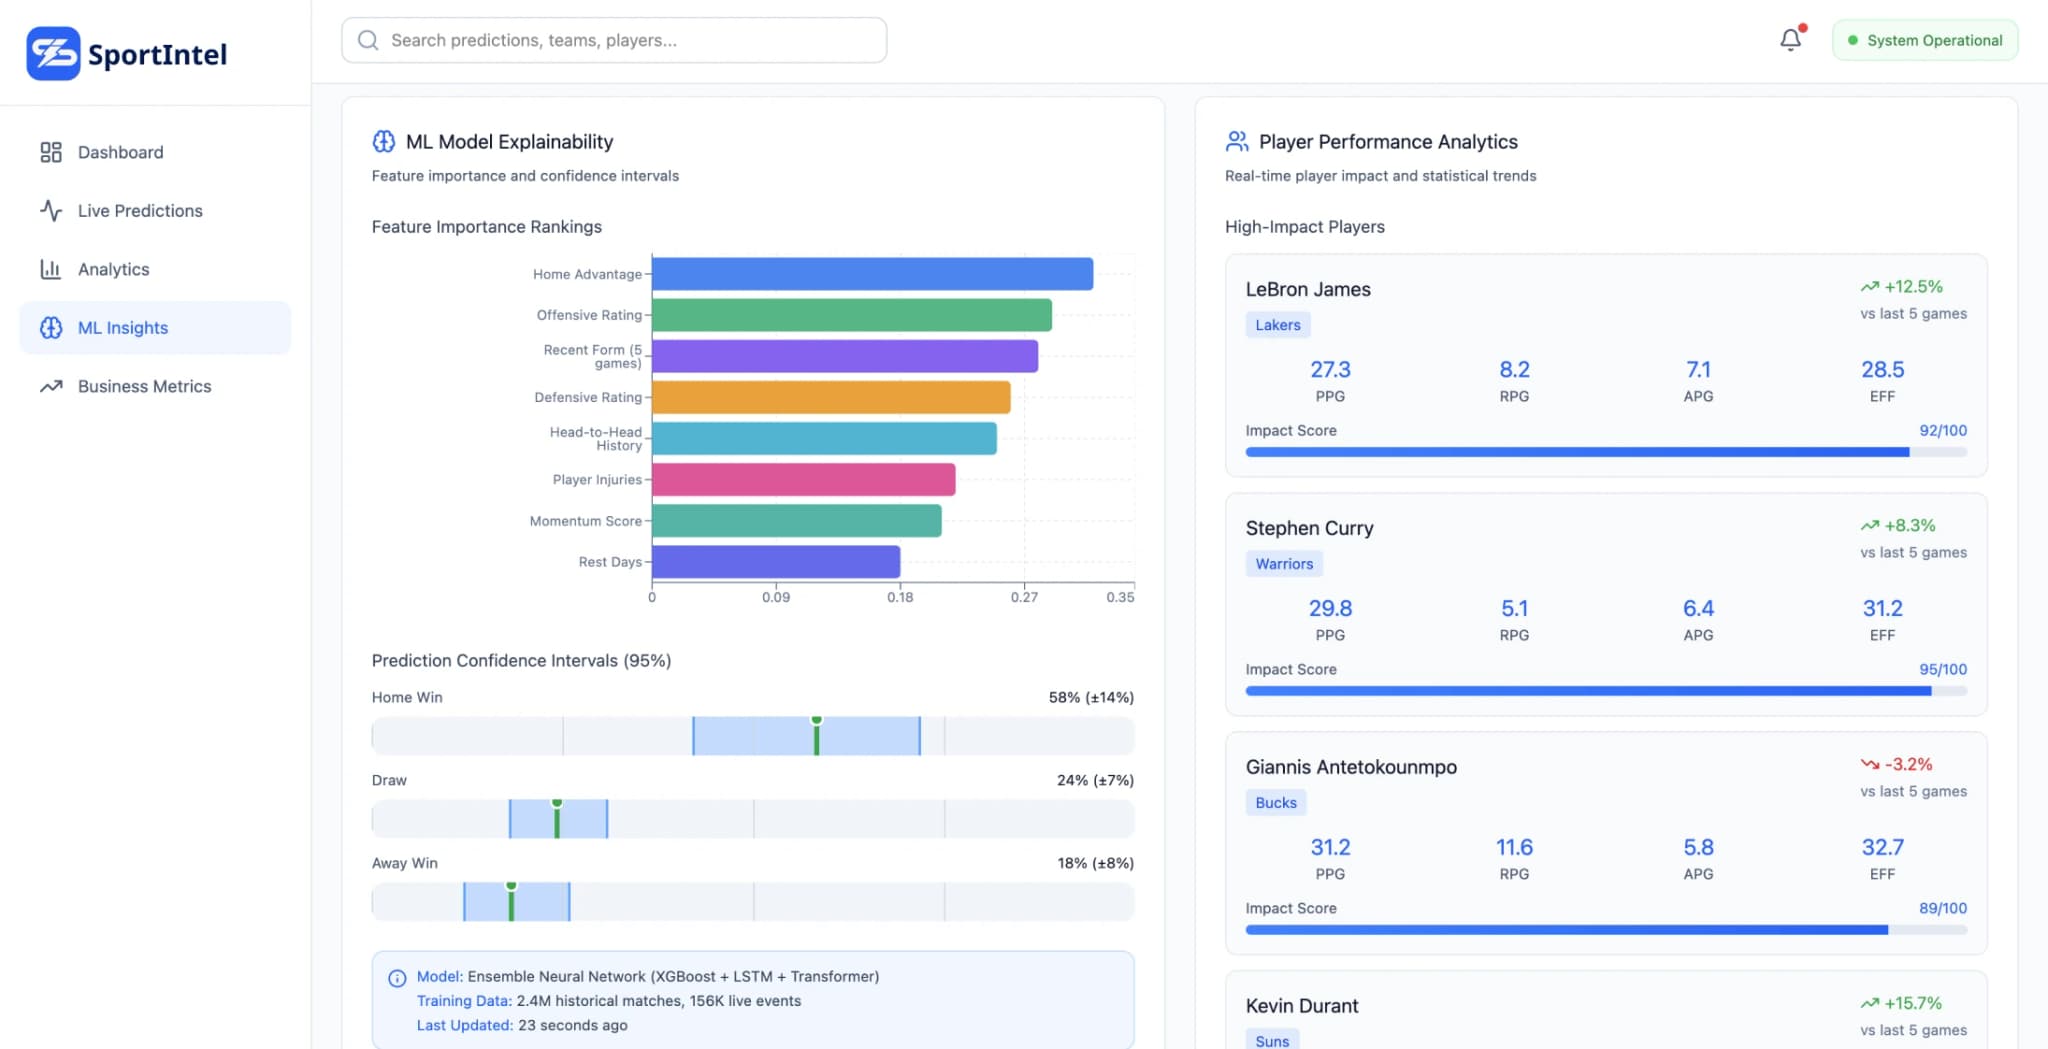
Task: Click inside the predictions search field
Action: point(614,40)
